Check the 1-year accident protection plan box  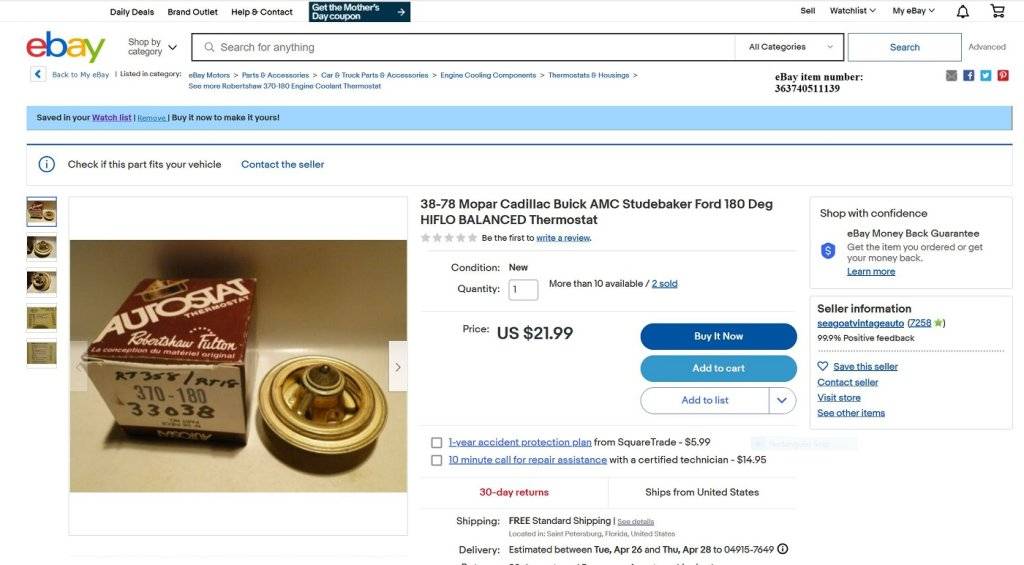click(436, 443)
